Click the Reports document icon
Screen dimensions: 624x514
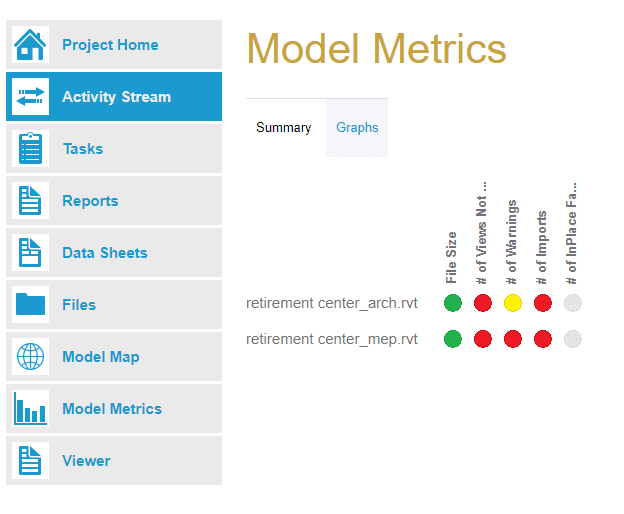pyautogui.click(x=30, y=201)
